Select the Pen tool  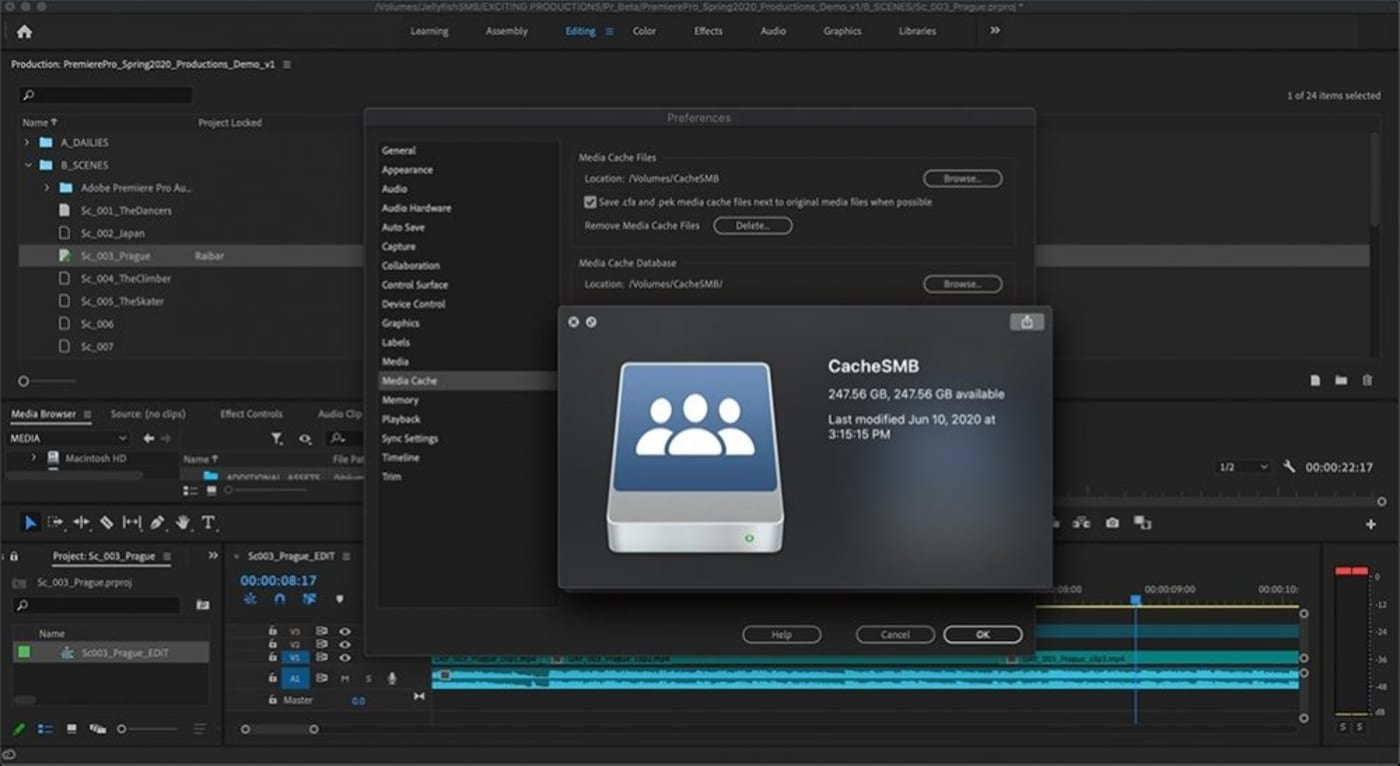tap(157, 522)
